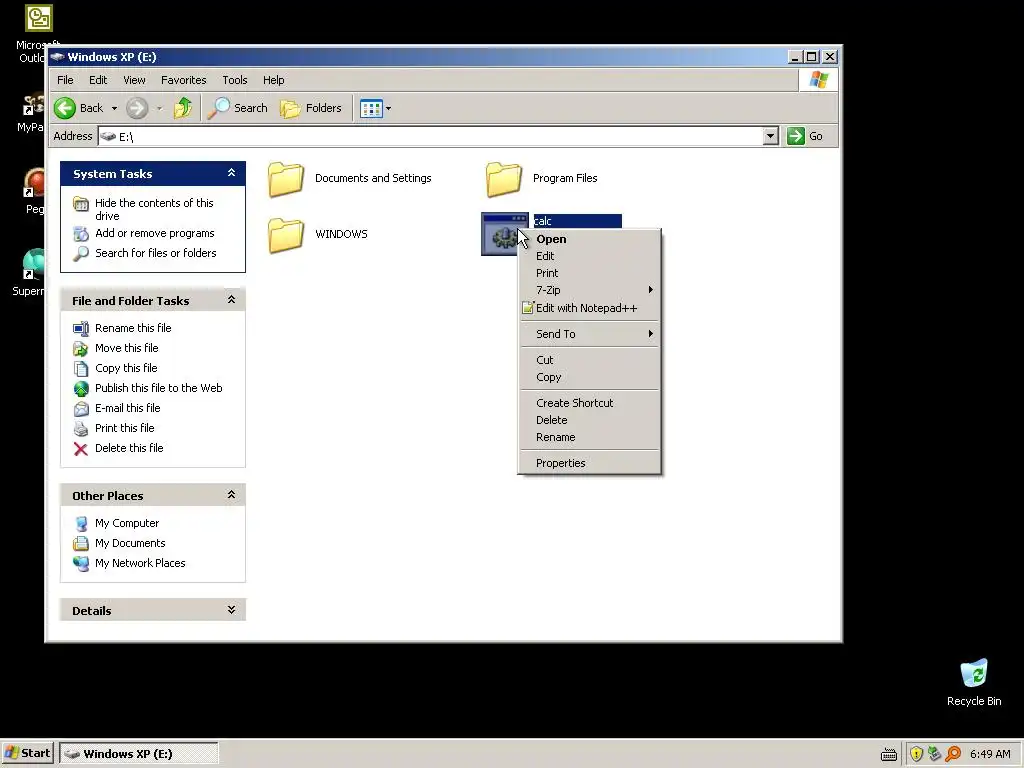Viewport: 1024px width, 768px height.
Task: Click the green Back arrow icon
Action: (x=65, y=108)
